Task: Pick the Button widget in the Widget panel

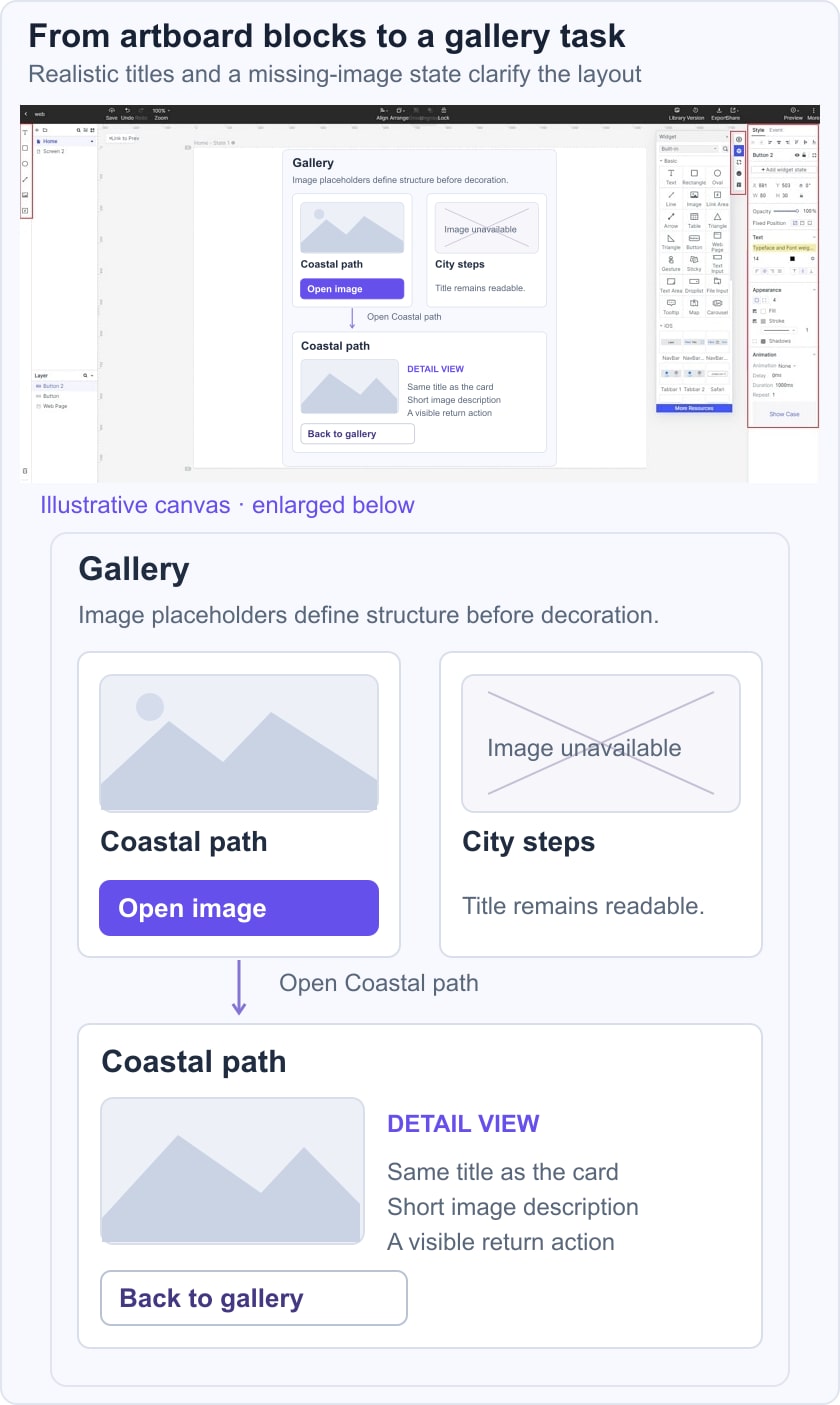Action: coord(694,242)
